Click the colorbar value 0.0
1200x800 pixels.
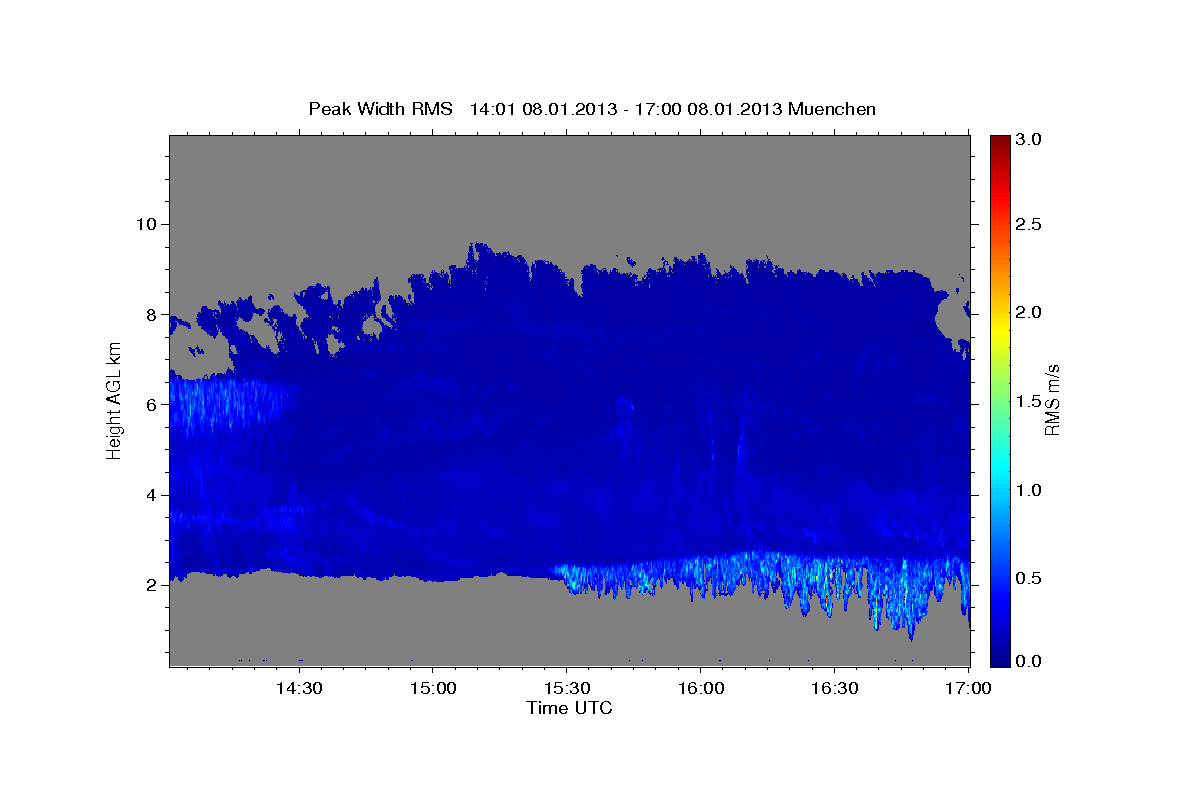[1030, 661]
